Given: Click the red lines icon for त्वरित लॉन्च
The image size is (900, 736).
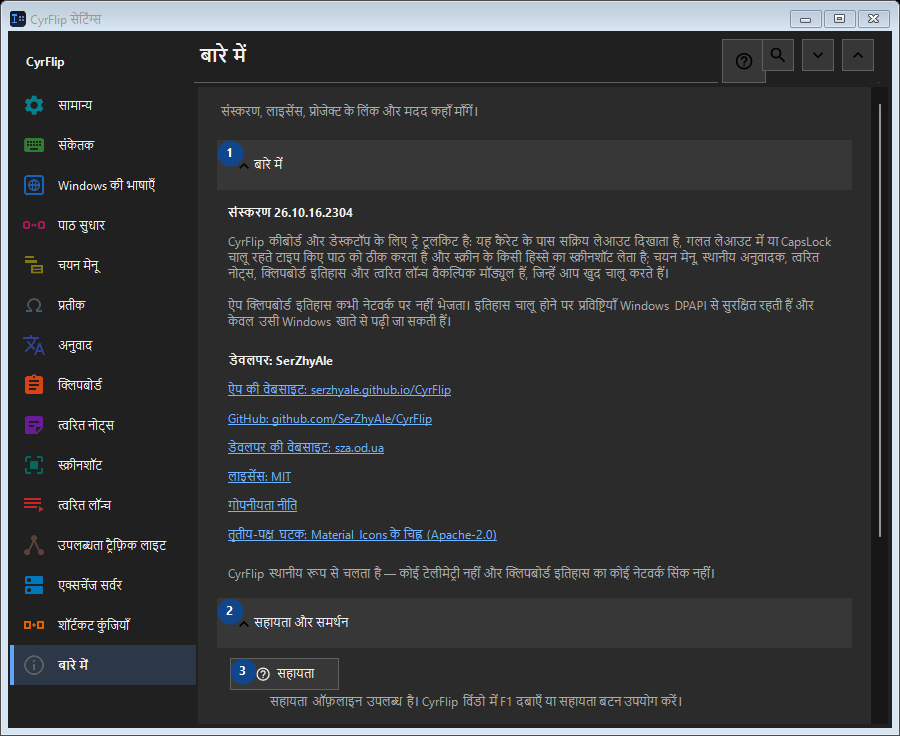Looking at the screenshot, I should [x=34, y=505].
